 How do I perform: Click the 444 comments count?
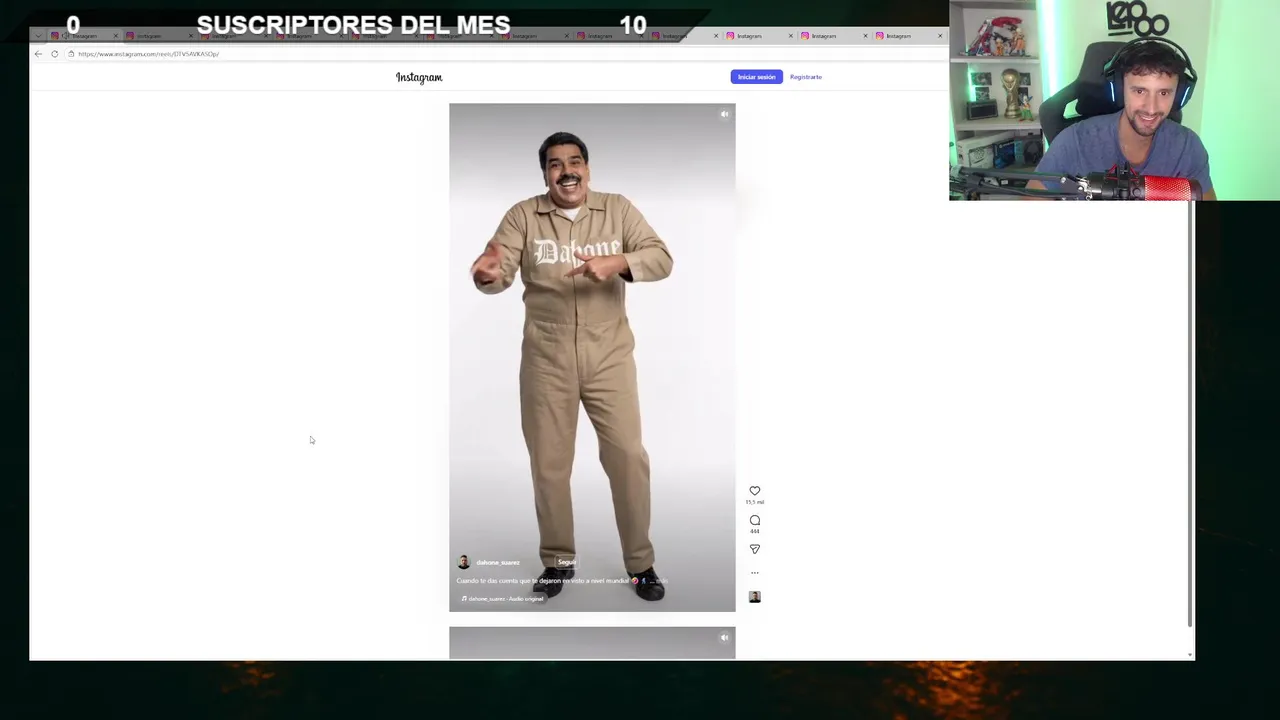click(755, 531)
